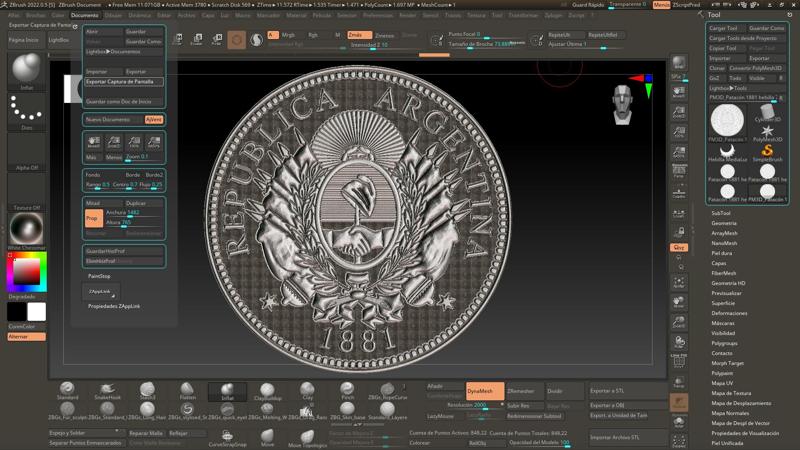Open the Dots stroke type picker
Viewport: 800px width, 450px height.
pos(27,111)
